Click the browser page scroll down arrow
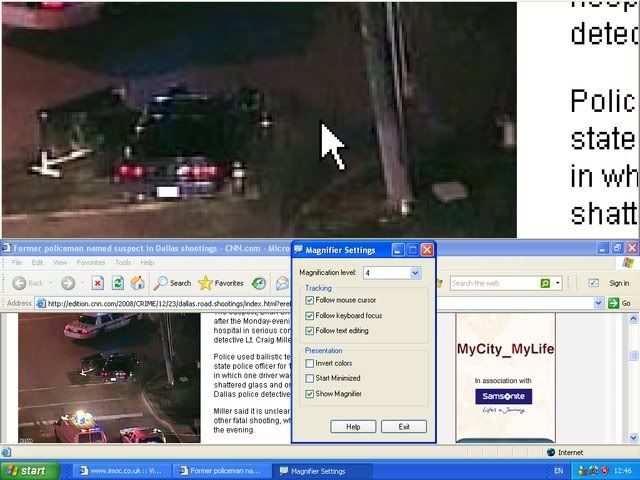Screen dimensions: 640x480 click(633, 438)
